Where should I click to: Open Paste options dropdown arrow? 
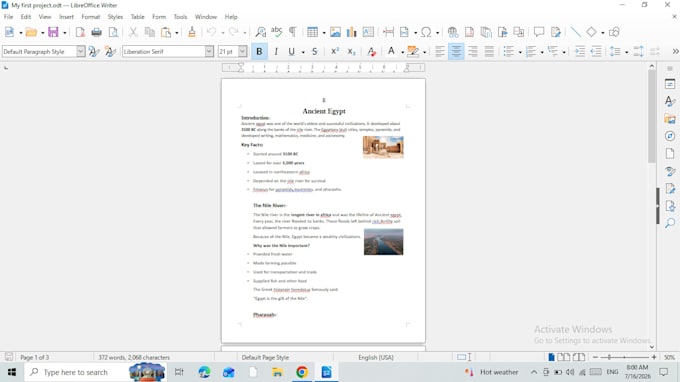(x=177, y=33)
